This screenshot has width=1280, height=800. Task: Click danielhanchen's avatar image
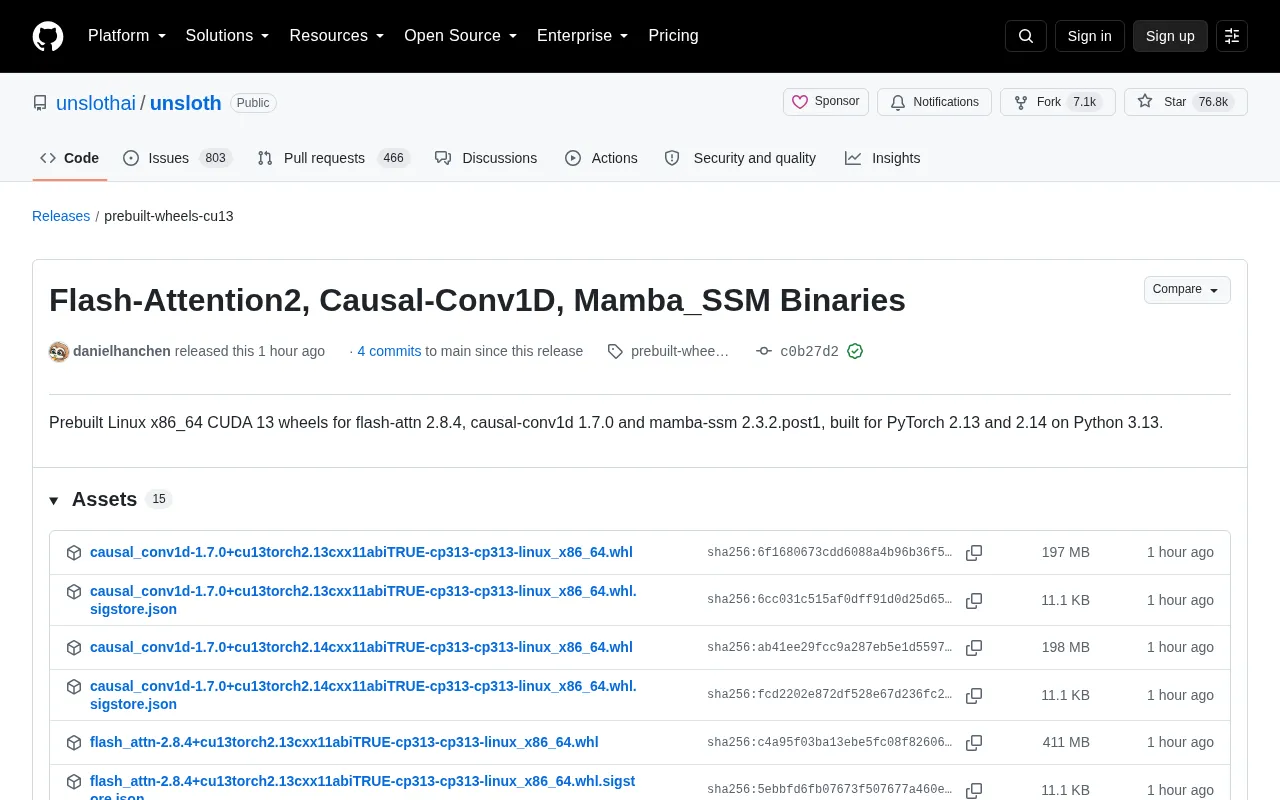[x=59, y=351]
